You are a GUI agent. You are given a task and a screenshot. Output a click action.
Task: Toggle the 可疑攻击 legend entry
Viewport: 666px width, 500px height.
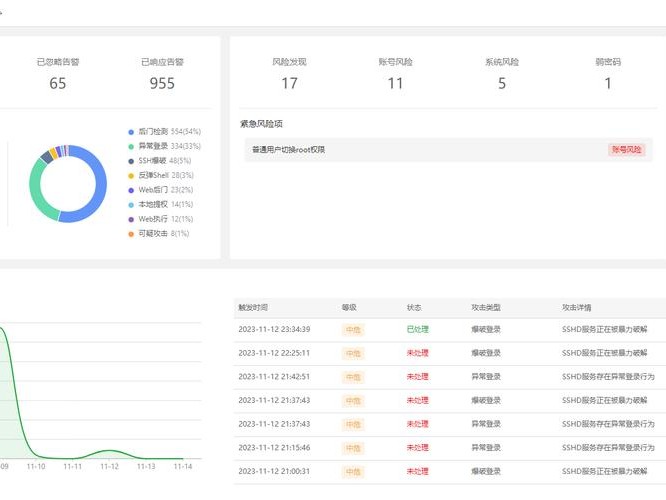click(158, 234)
